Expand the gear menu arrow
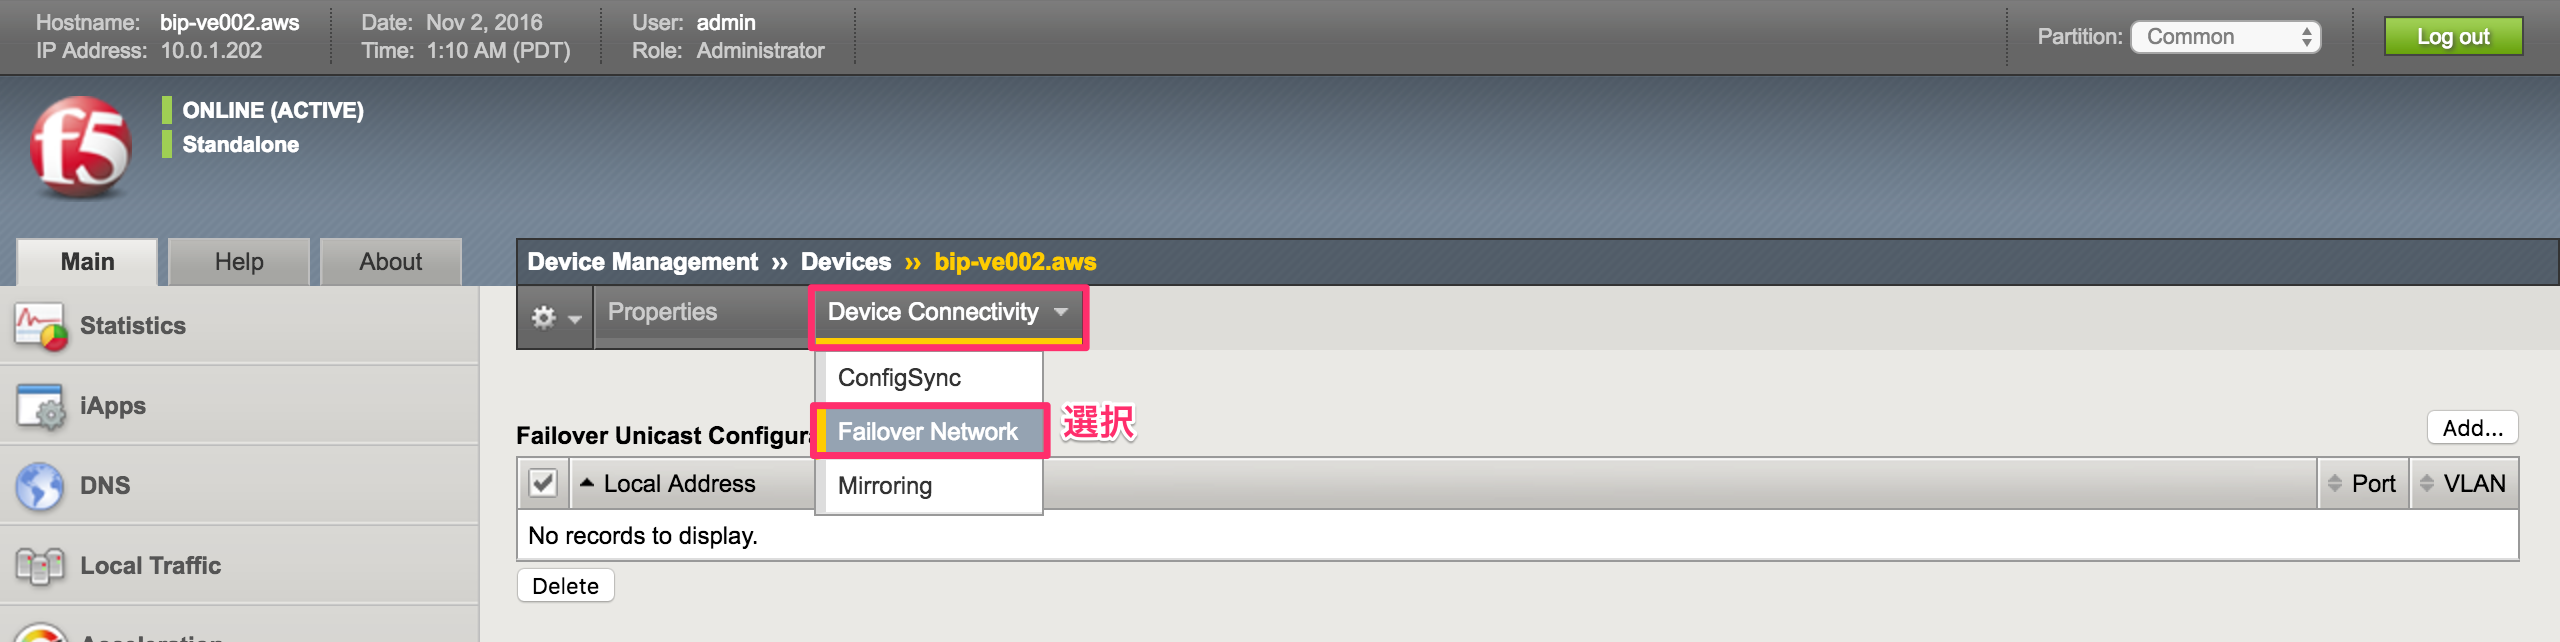 click(575, 319)
